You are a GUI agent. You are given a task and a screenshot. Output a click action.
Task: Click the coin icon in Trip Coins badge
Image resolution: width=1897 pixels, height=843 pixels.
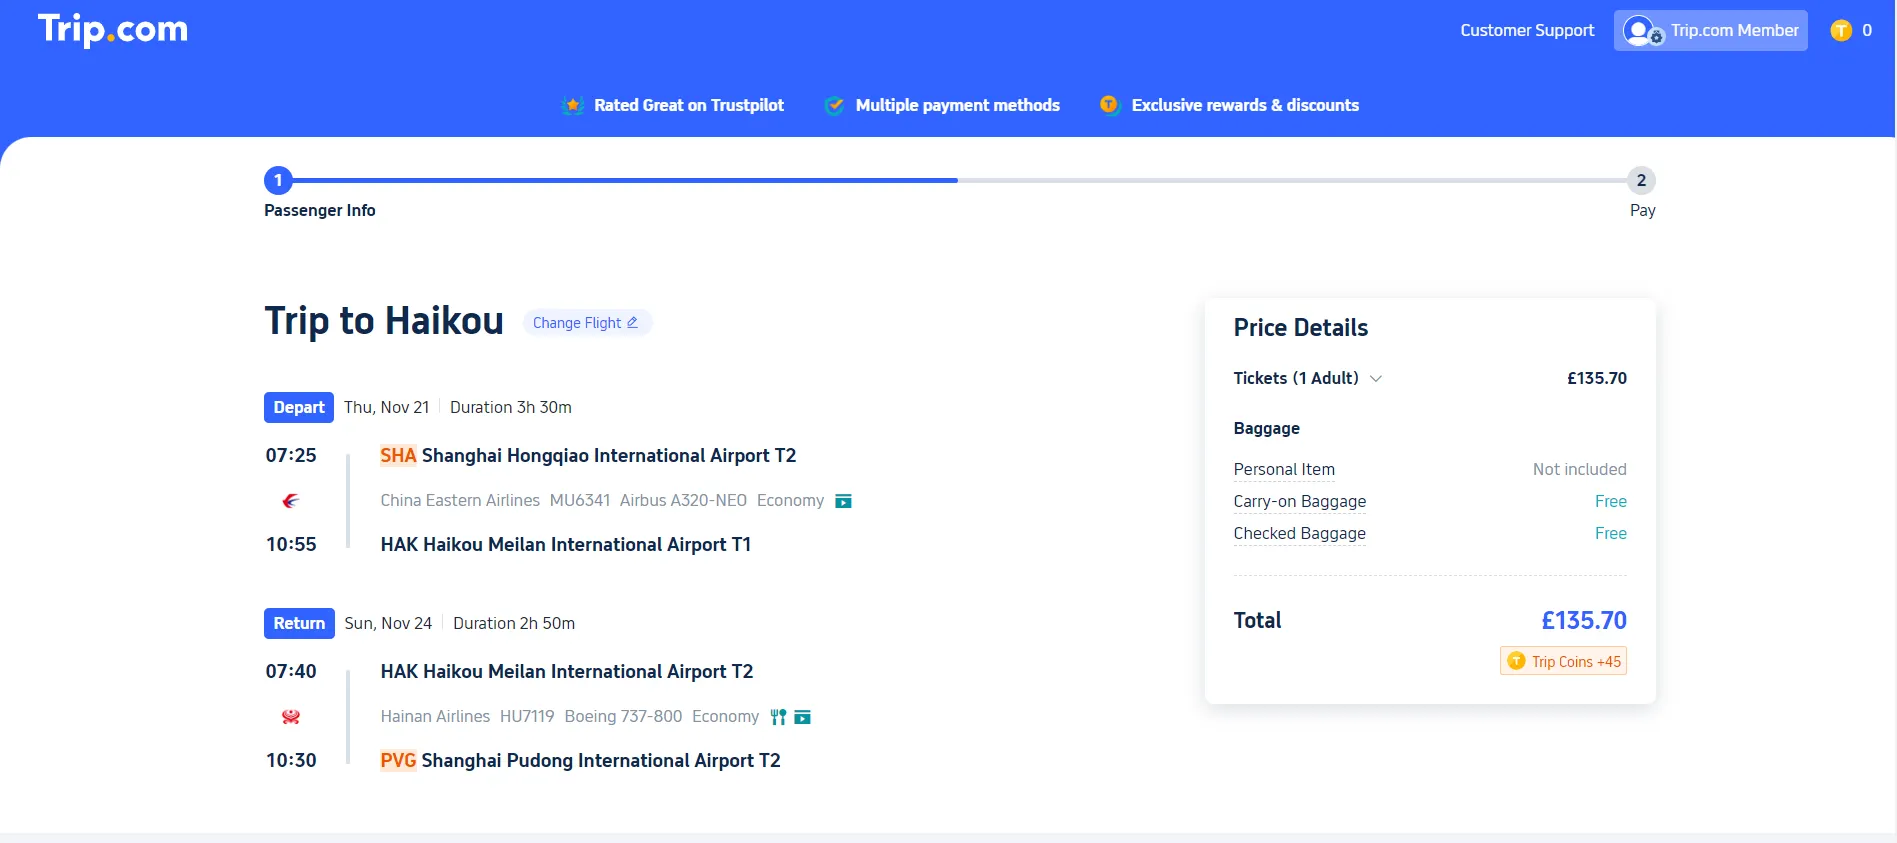(1516, 661)
